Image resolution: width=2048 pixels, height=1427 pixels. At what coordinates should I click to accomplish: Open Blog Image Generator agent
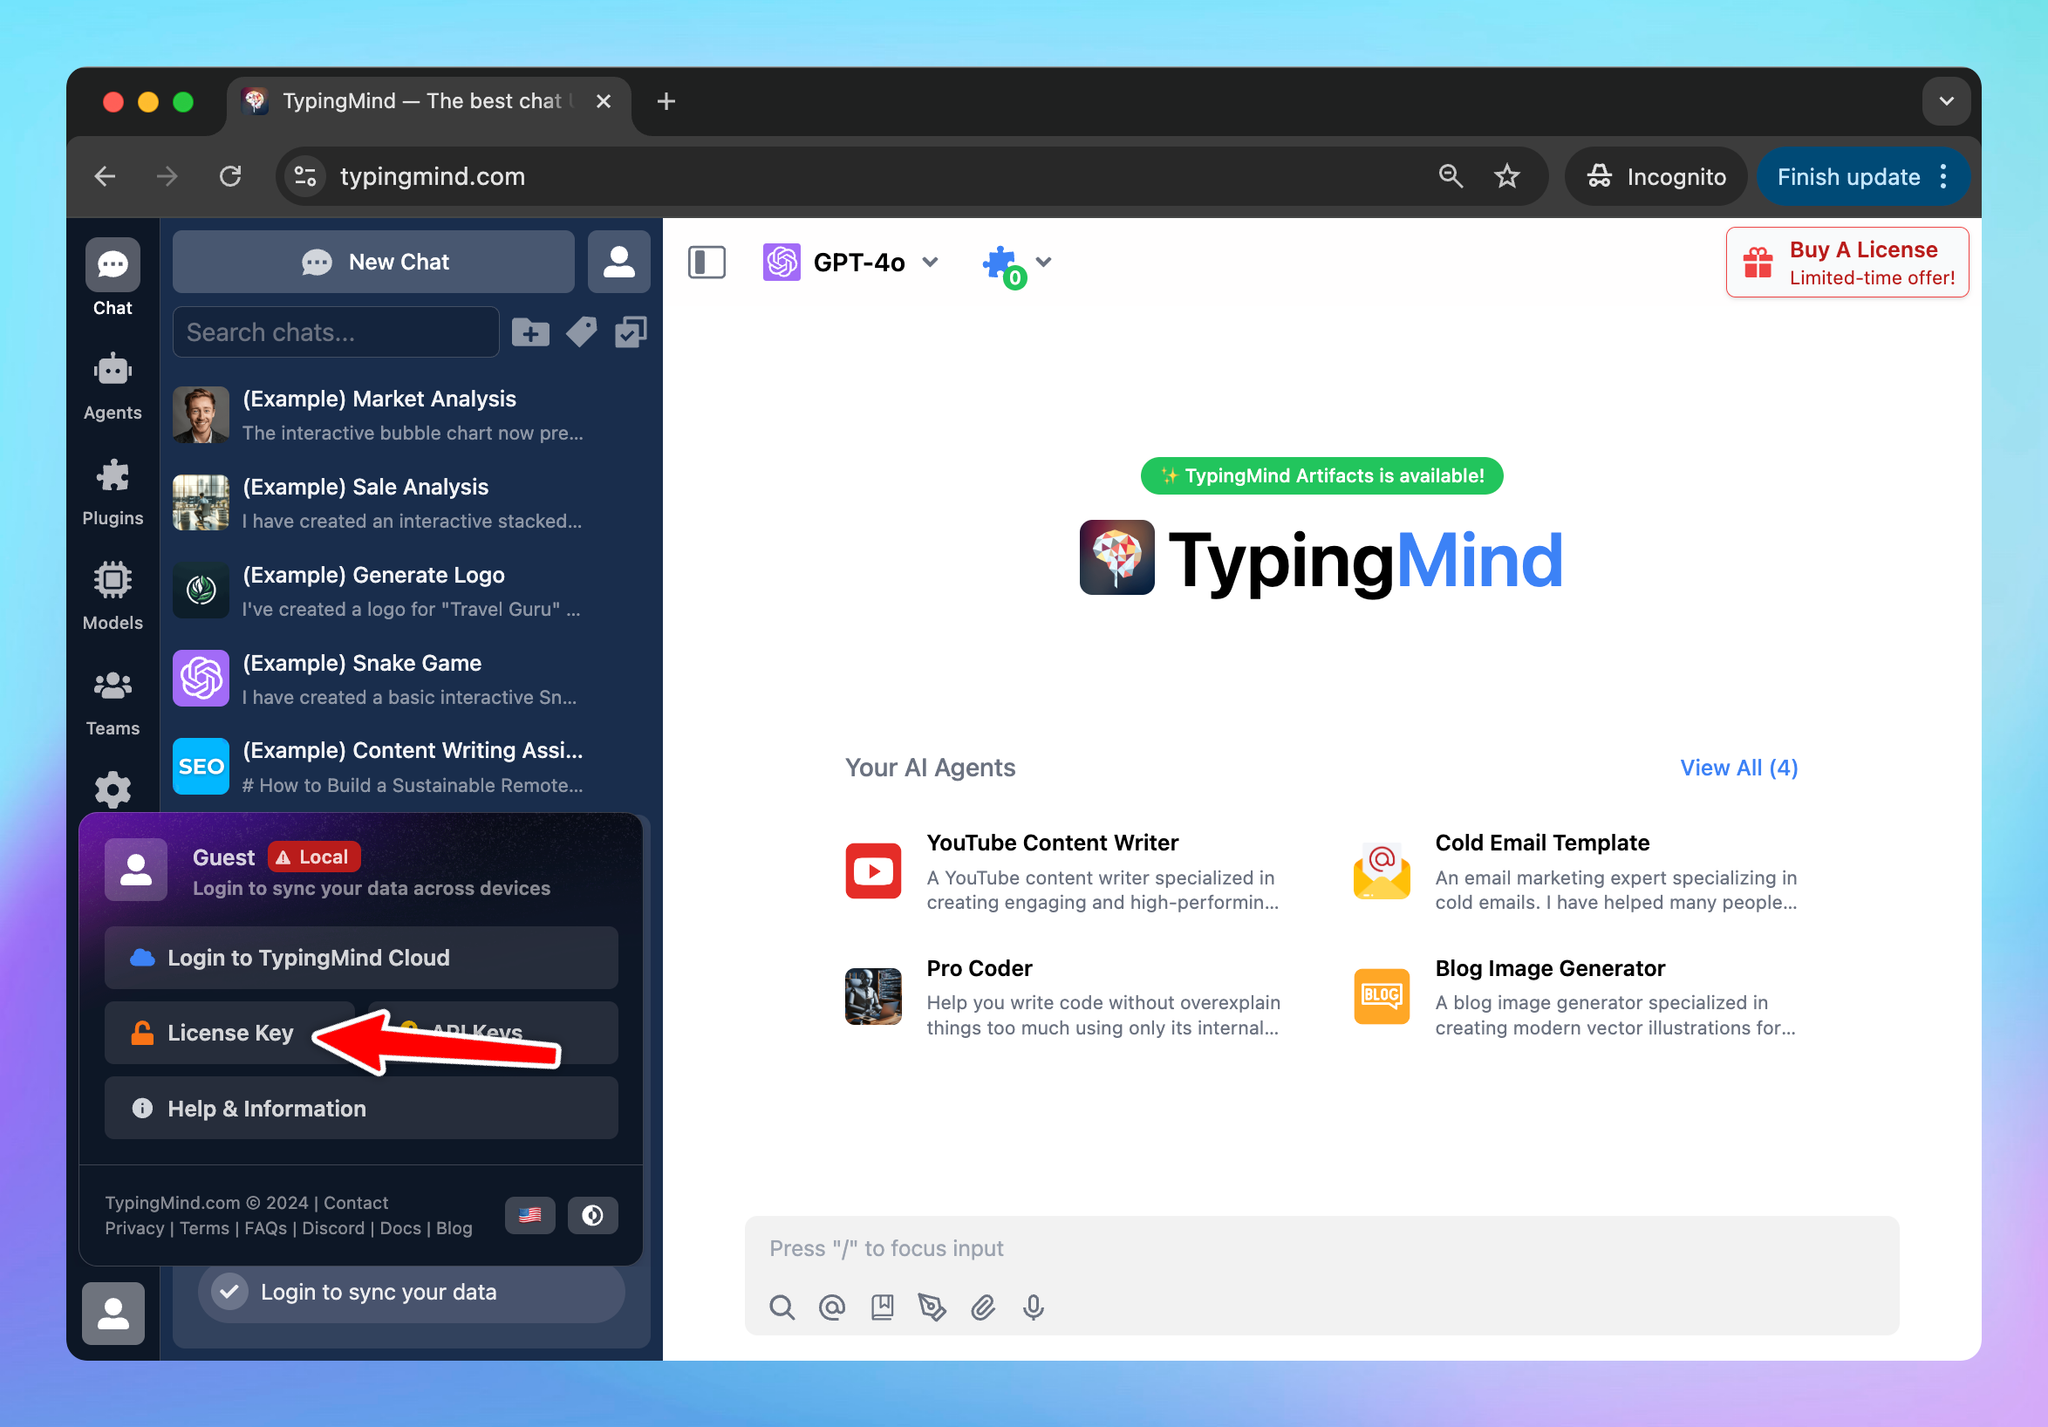(1576, 997)
